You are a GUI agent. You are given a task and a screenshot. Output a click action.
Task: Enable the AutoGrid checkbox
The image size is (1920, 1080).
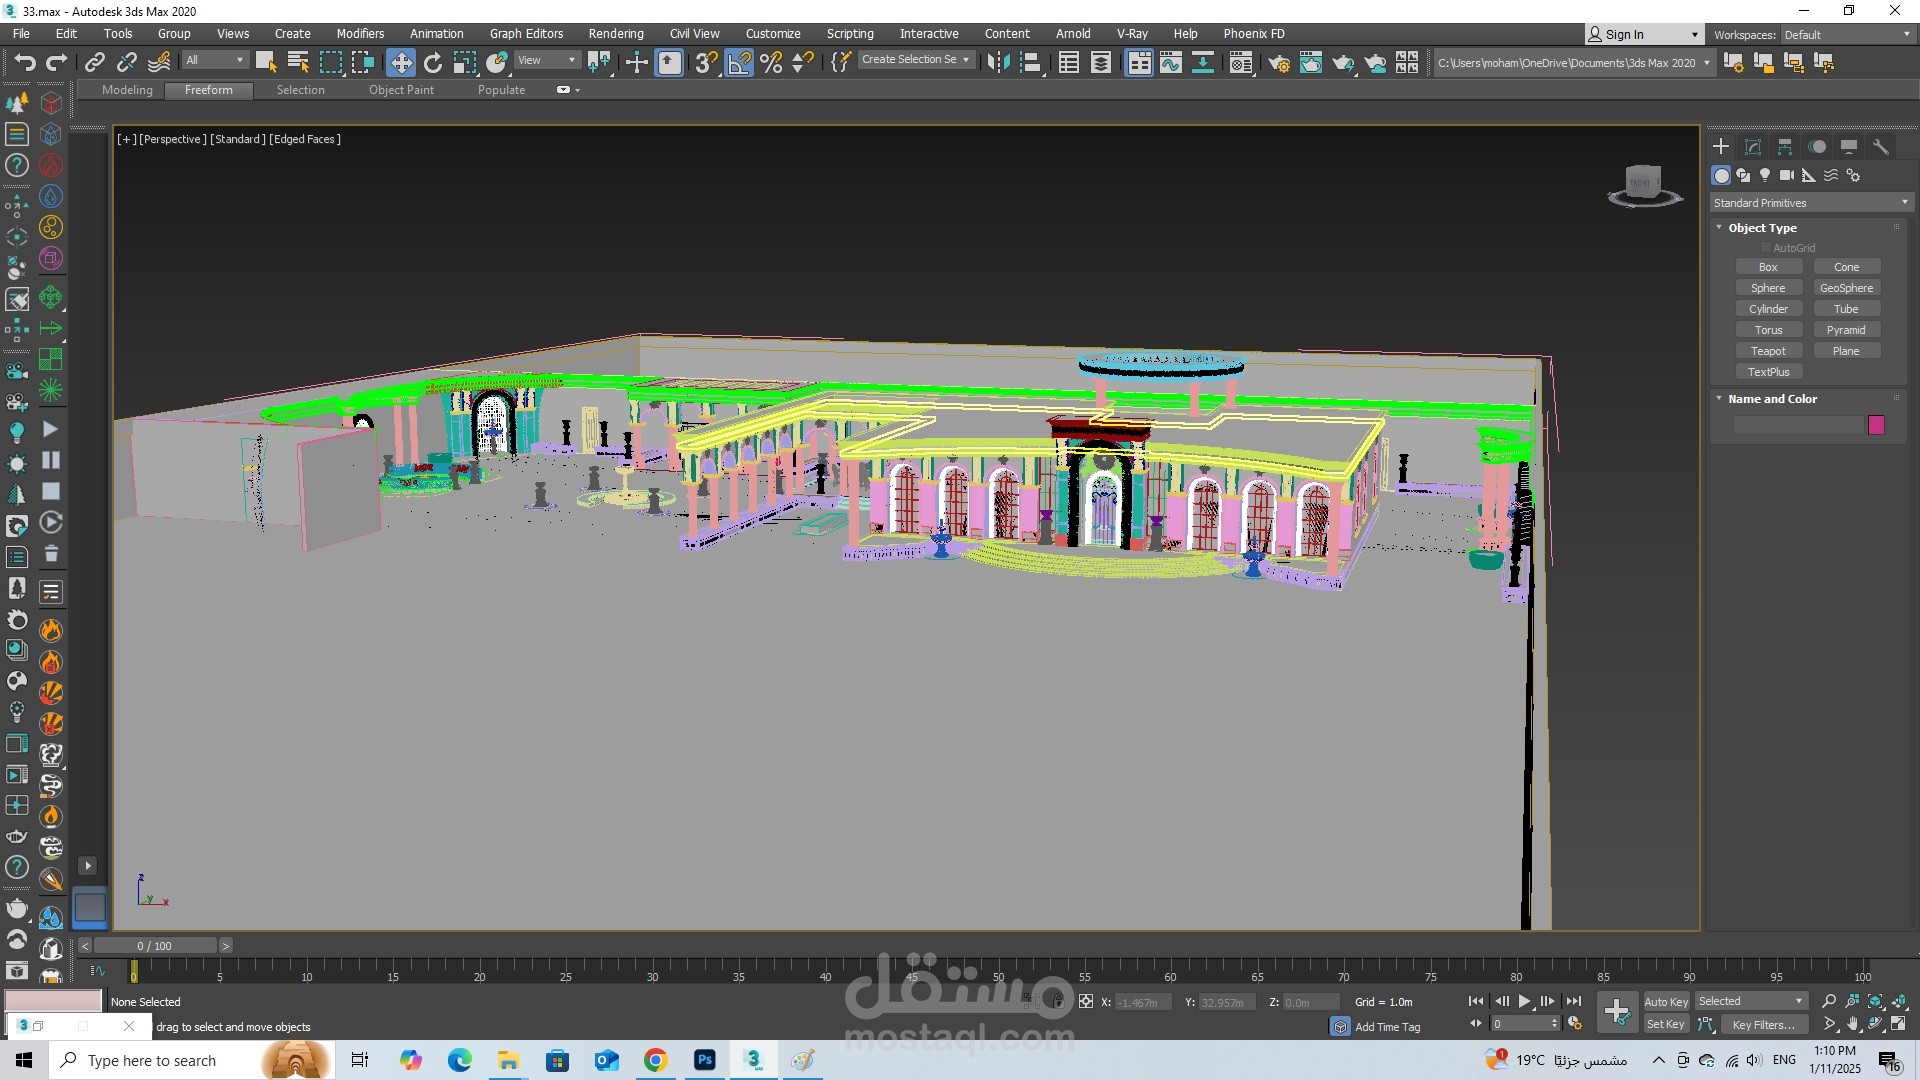point(1766,248)
